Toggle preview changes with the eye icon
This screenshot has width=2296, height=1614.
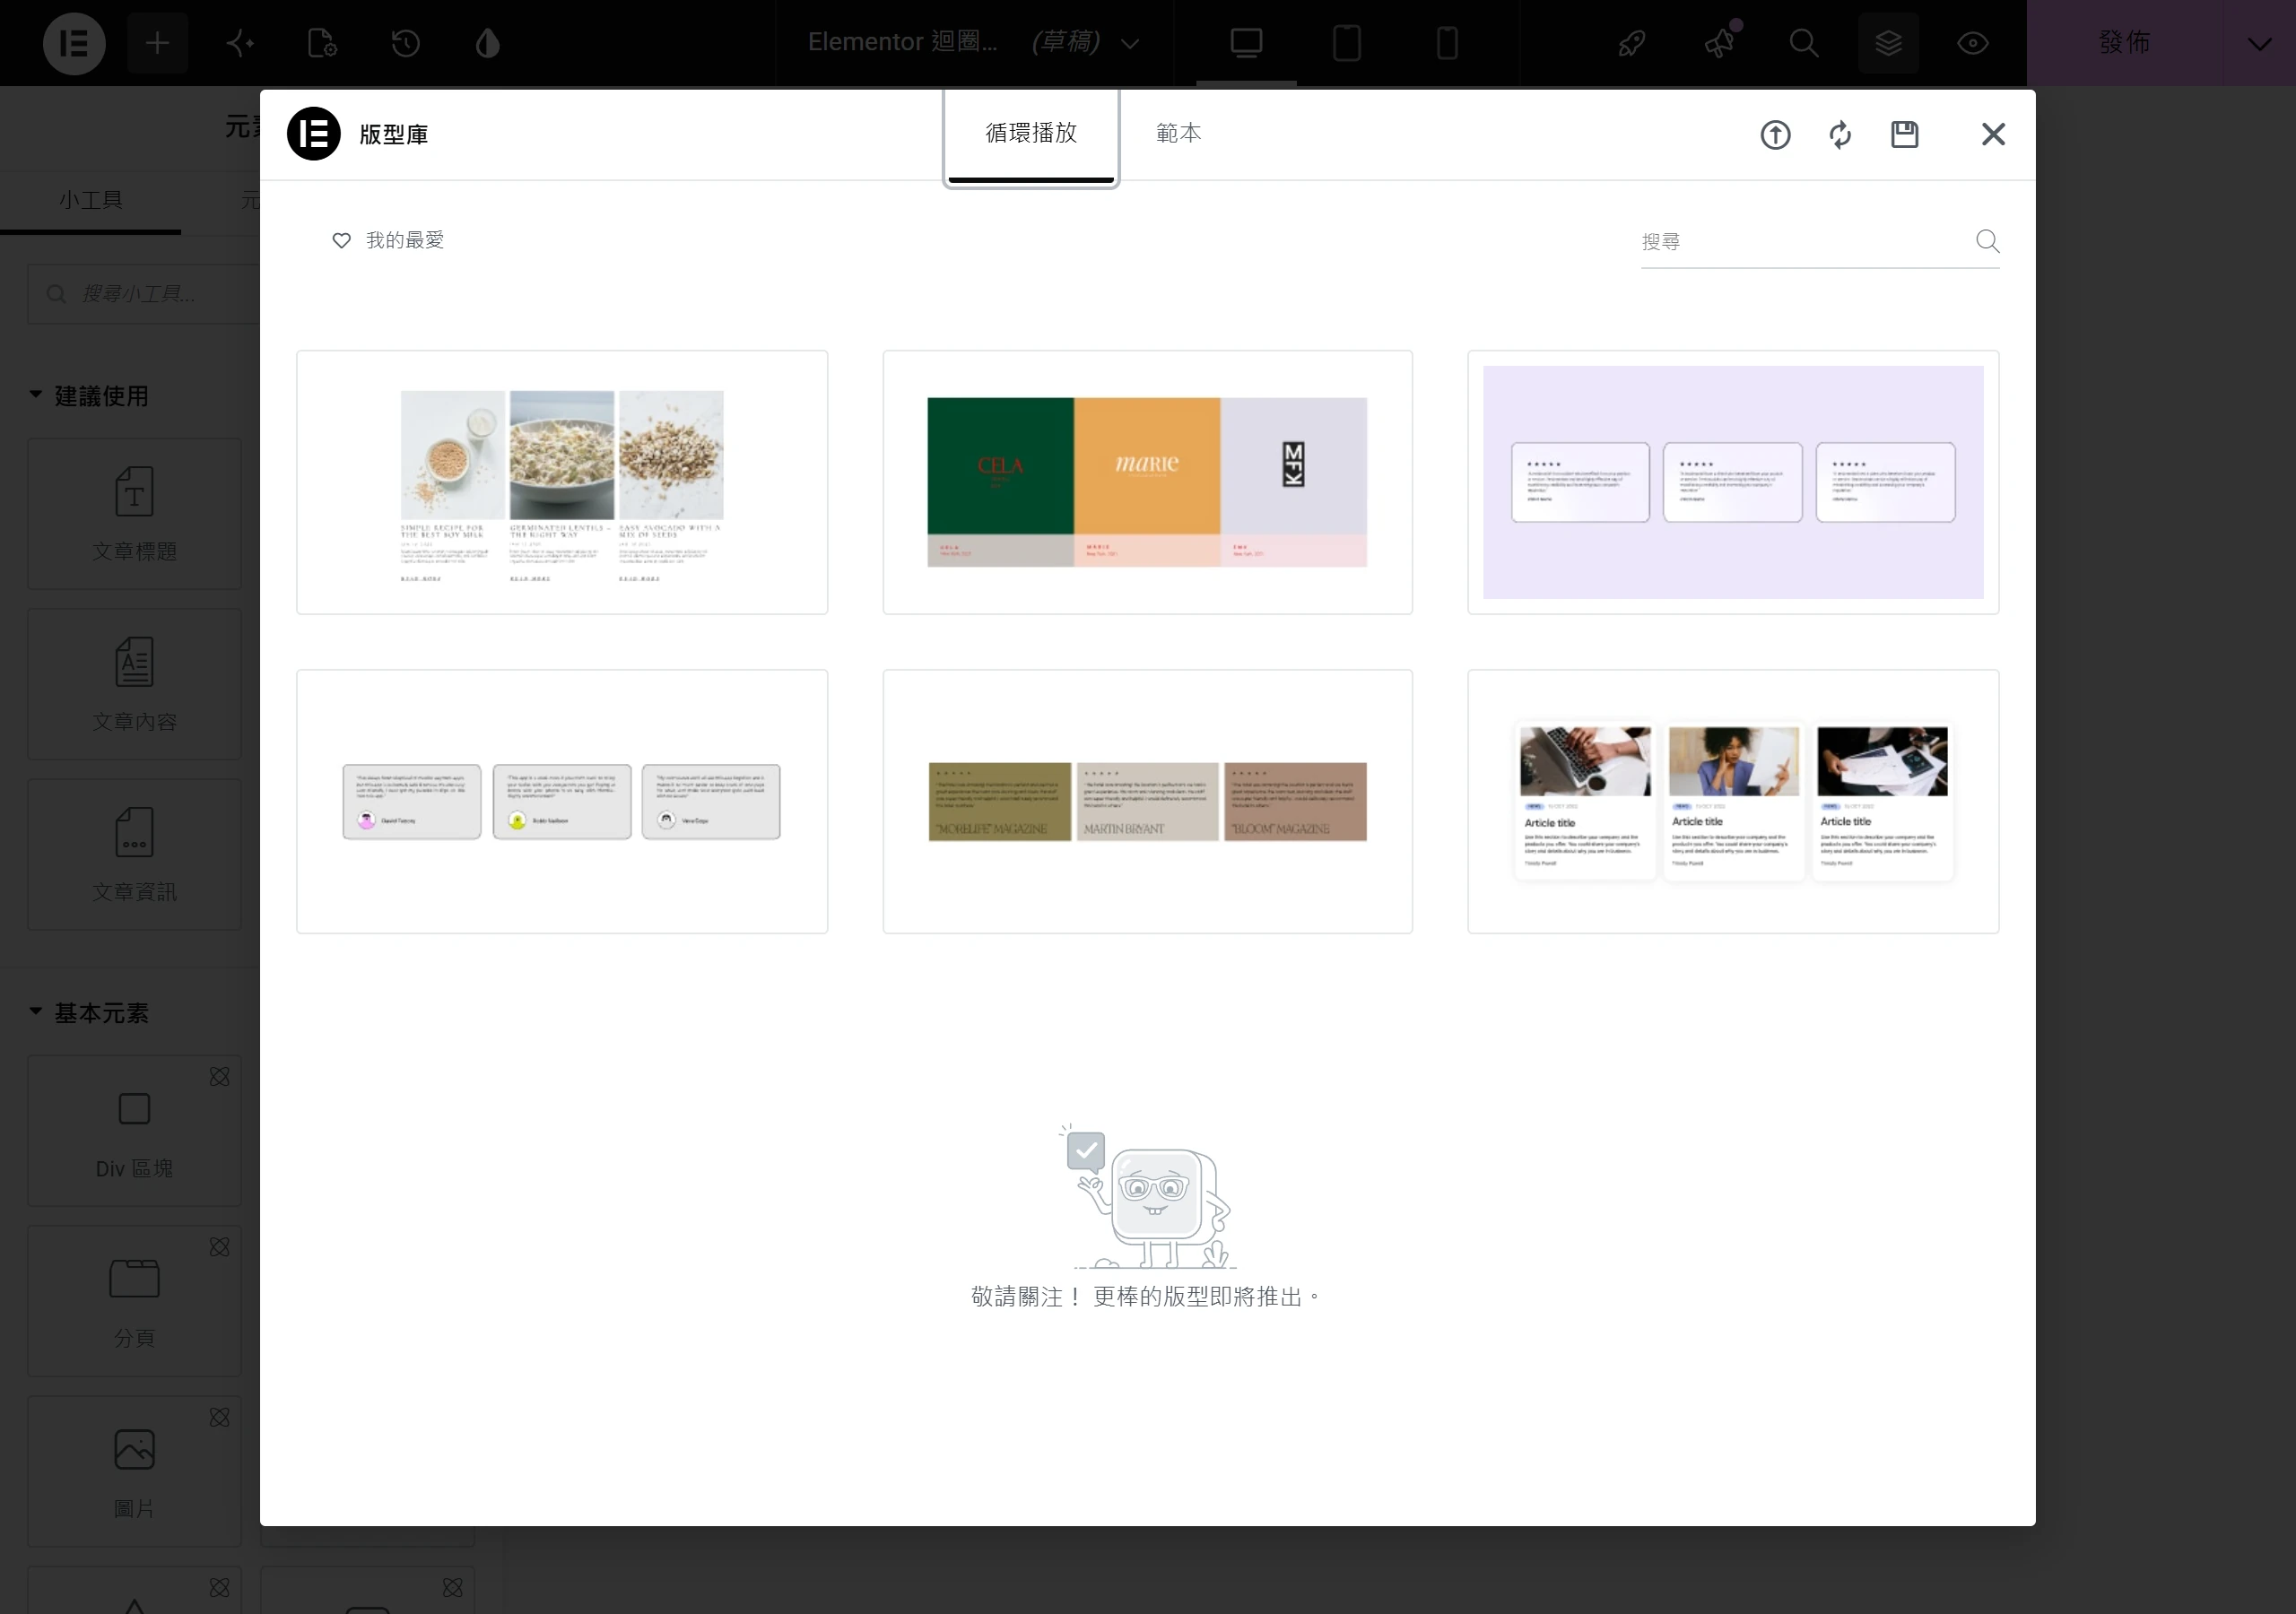[x=1972, y=43]
